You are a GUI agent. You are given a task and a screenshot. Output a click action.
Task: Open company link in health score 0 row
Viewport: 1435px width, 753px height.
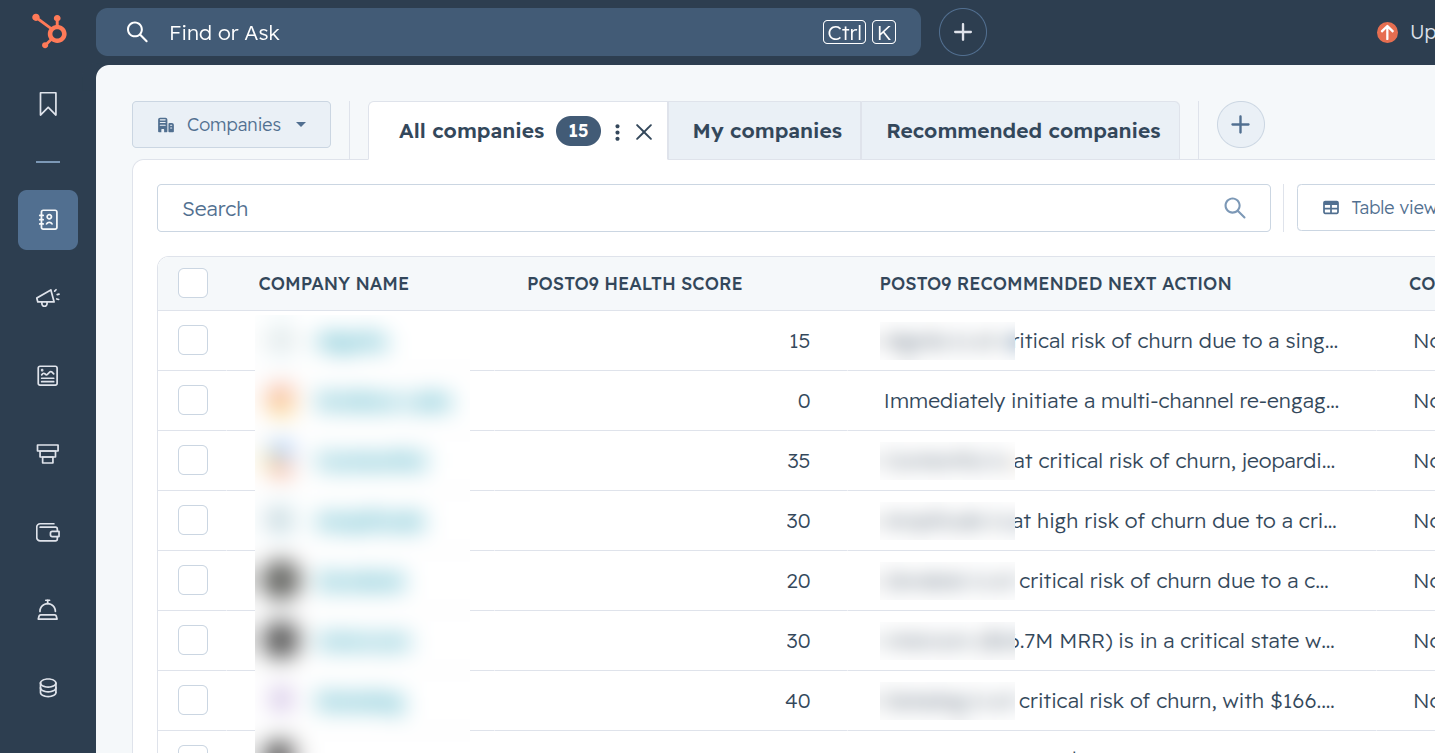pyautogui.click(x=383, y=401)
